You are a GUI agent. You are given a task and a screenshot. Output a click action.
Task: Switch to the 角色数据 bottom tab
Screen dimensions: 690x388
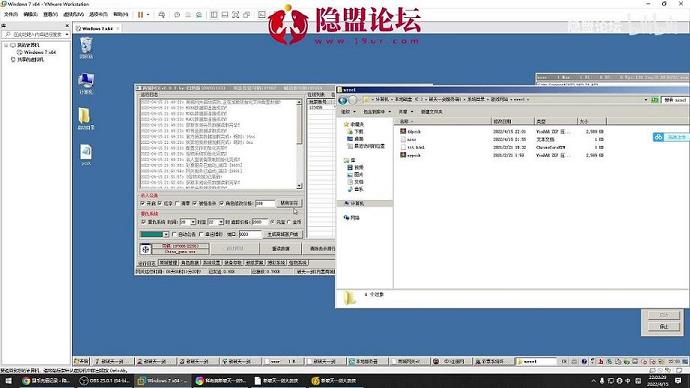(x=190, y=263)
